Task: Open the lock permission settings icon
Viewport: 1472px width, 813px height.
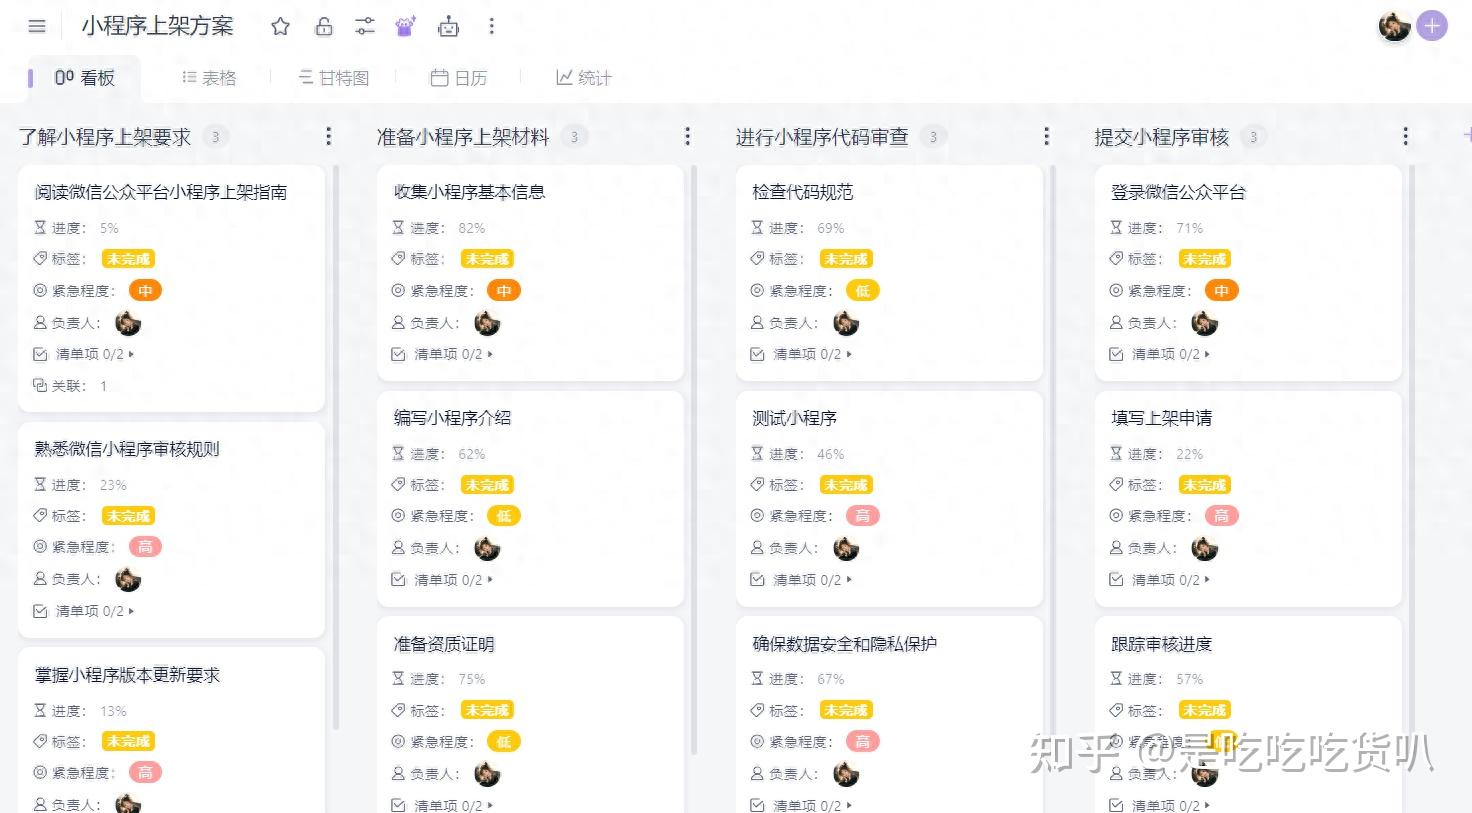Action: pyautogui.click(x=324, y=27)
